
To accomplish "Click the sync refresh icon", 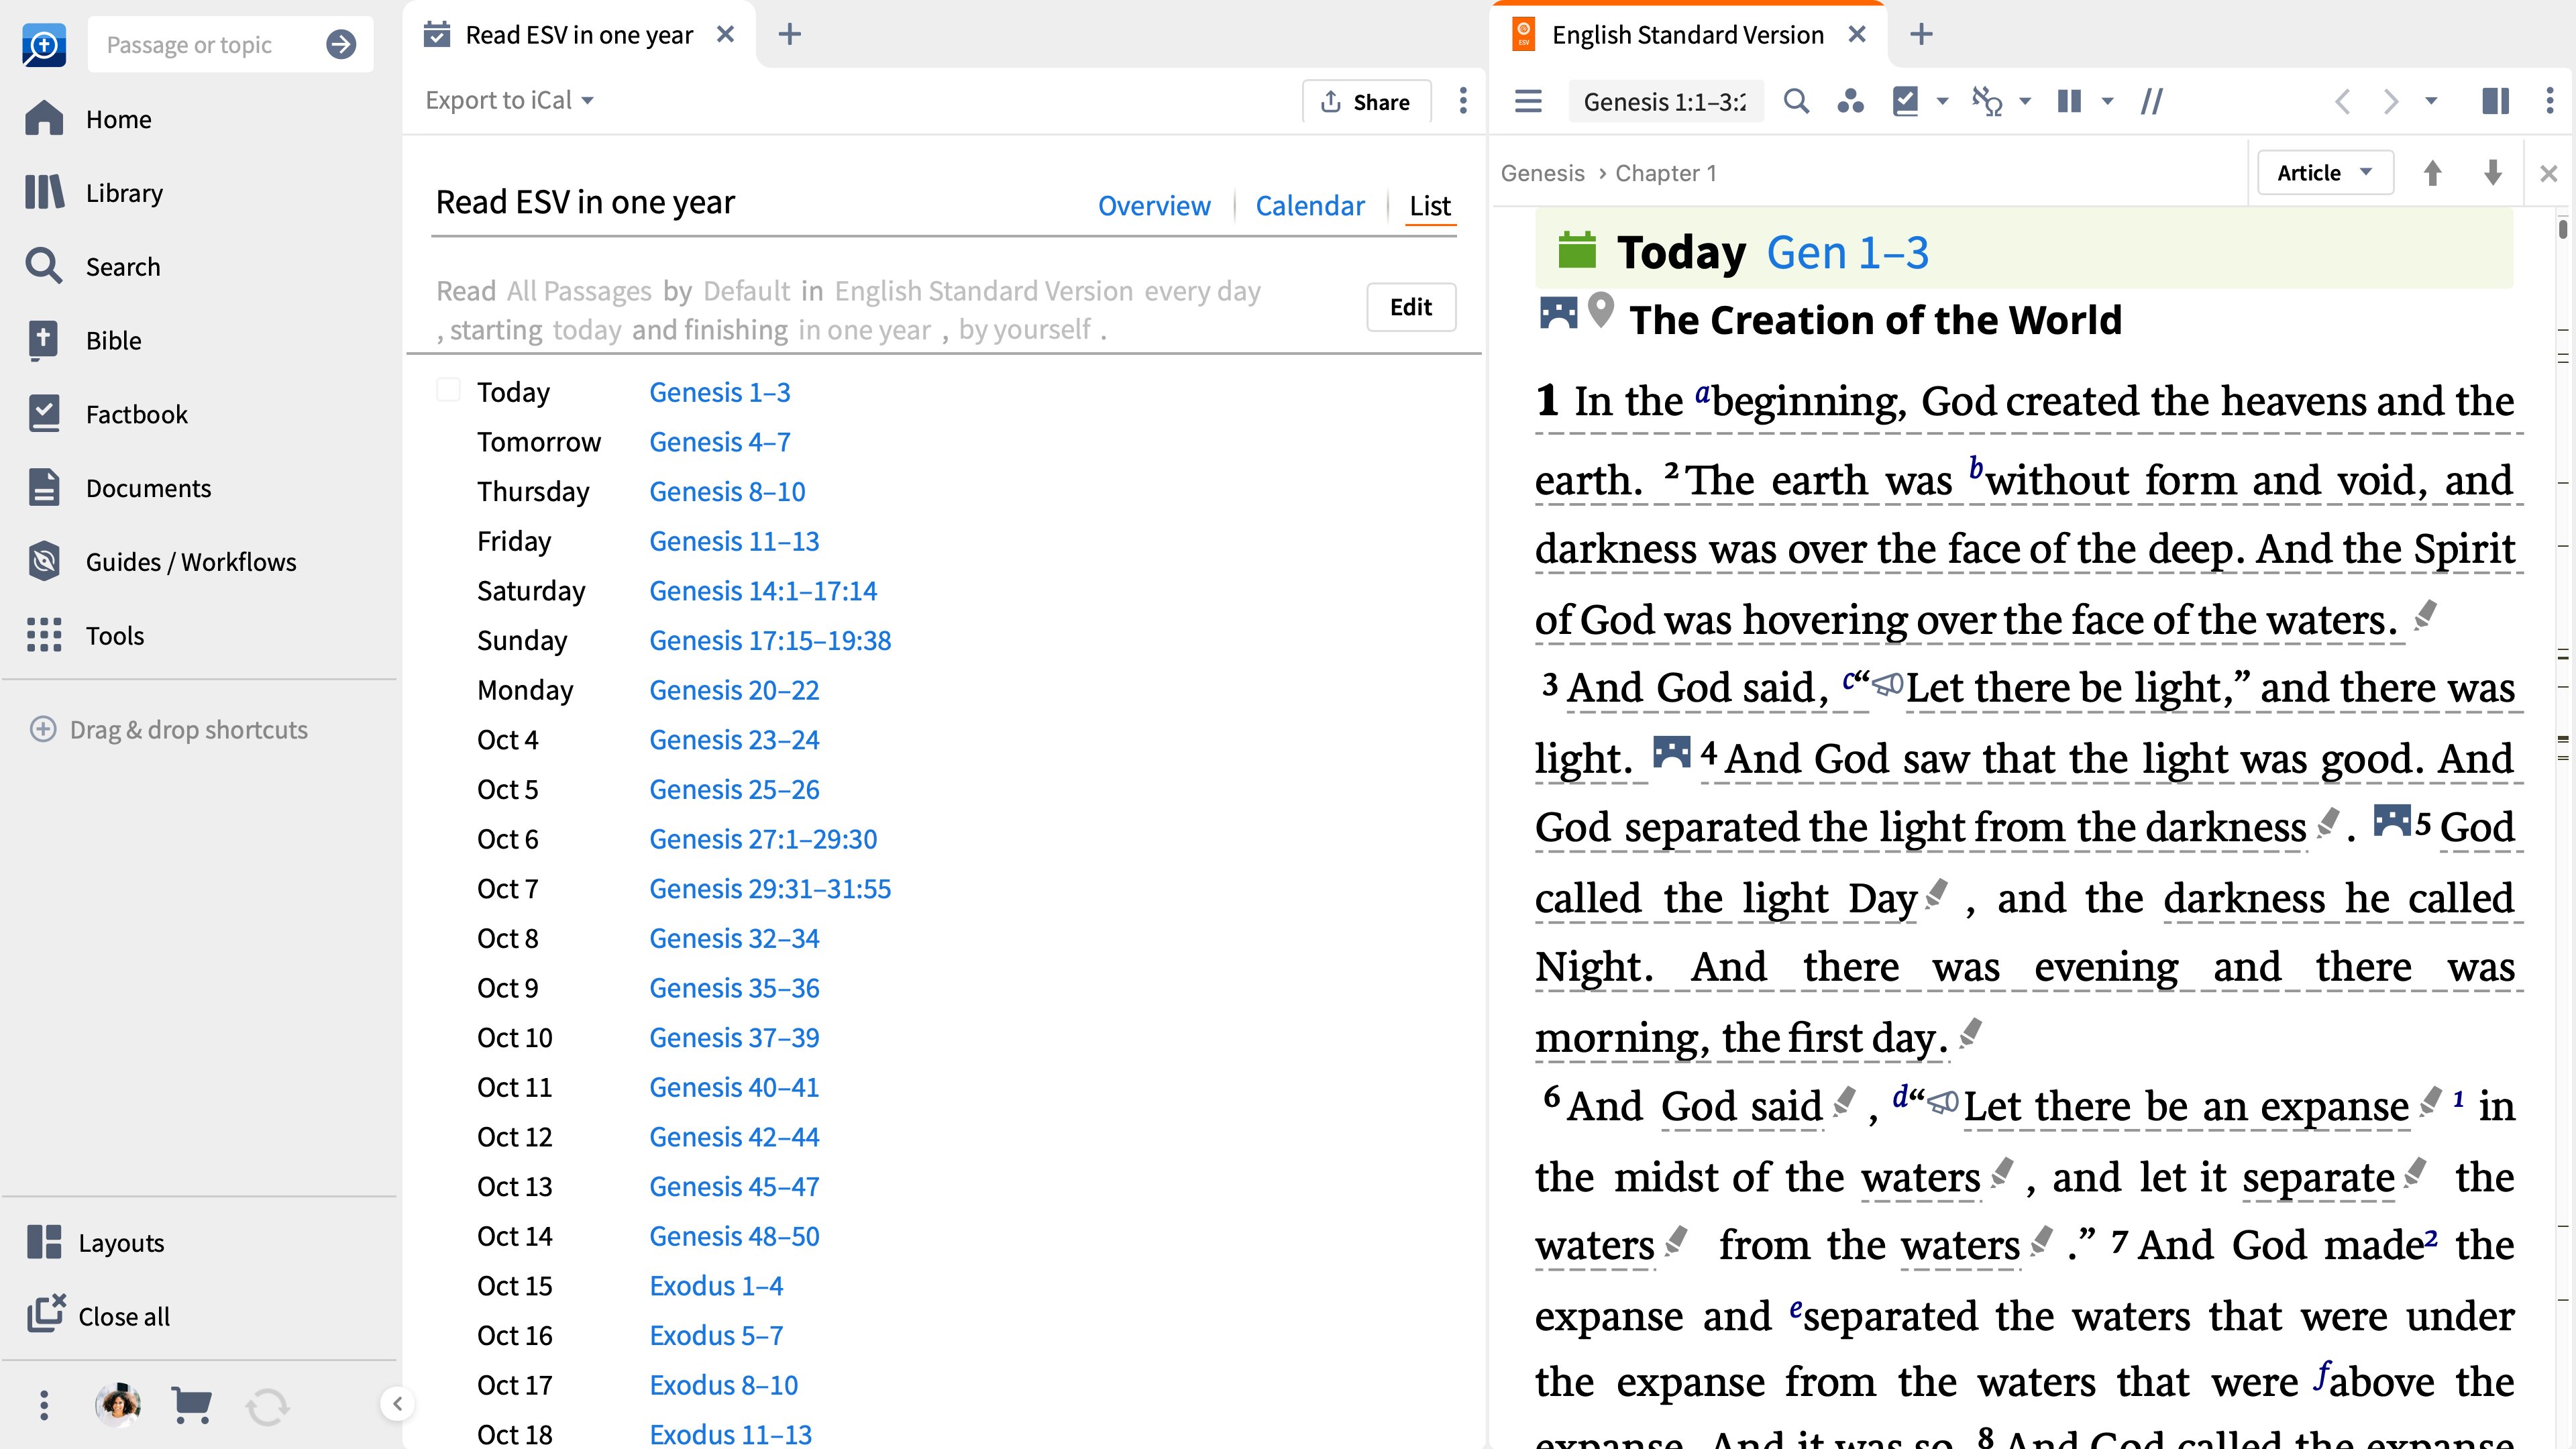I will [x=267, y=1406].
